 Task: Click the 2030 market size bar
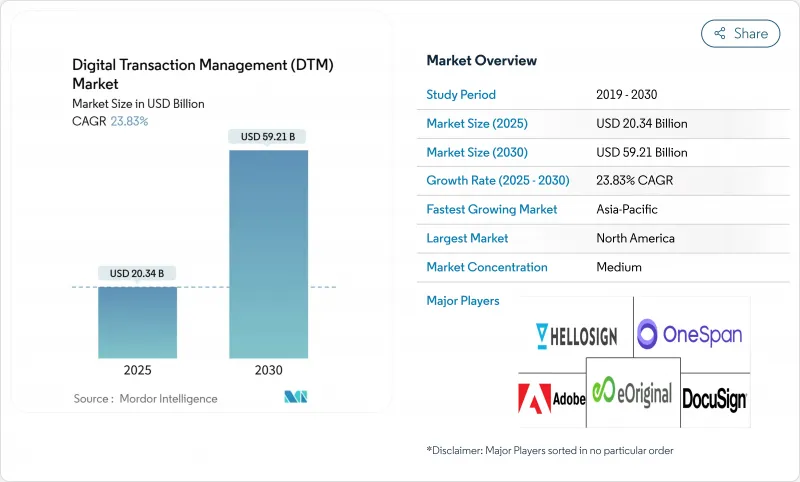click(268, 254)
